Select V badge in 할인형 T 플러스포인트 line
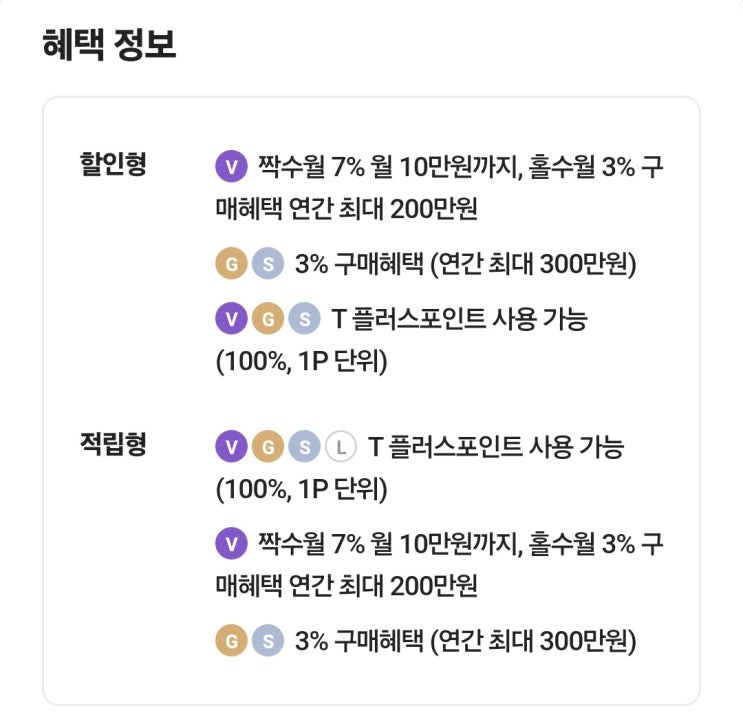 point(231,320)
